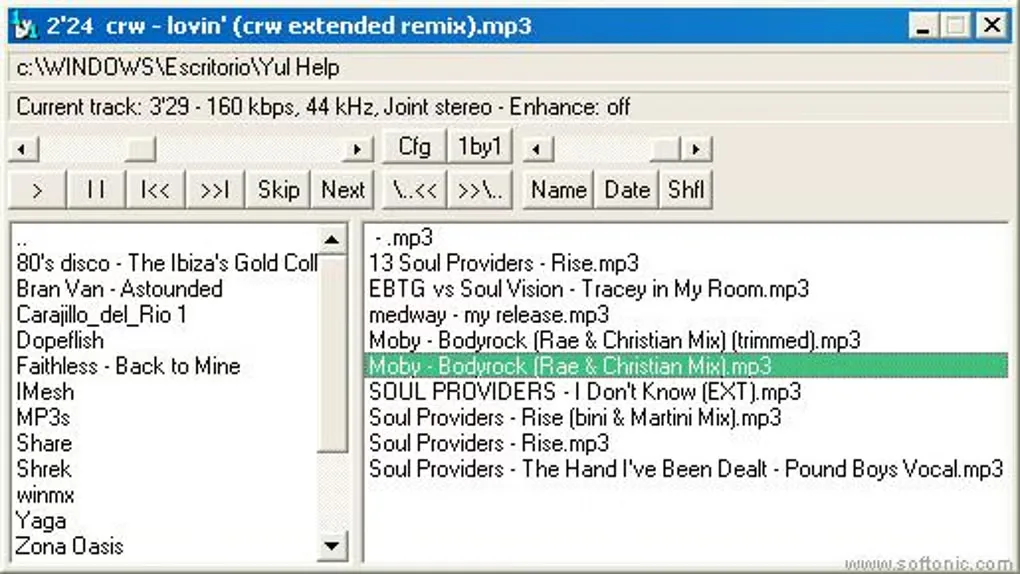Image resolution: width=1020 pixels, height=574 pixels.
Task: Click the volume slider's right arrow
Action: click(x=696, y=149)
